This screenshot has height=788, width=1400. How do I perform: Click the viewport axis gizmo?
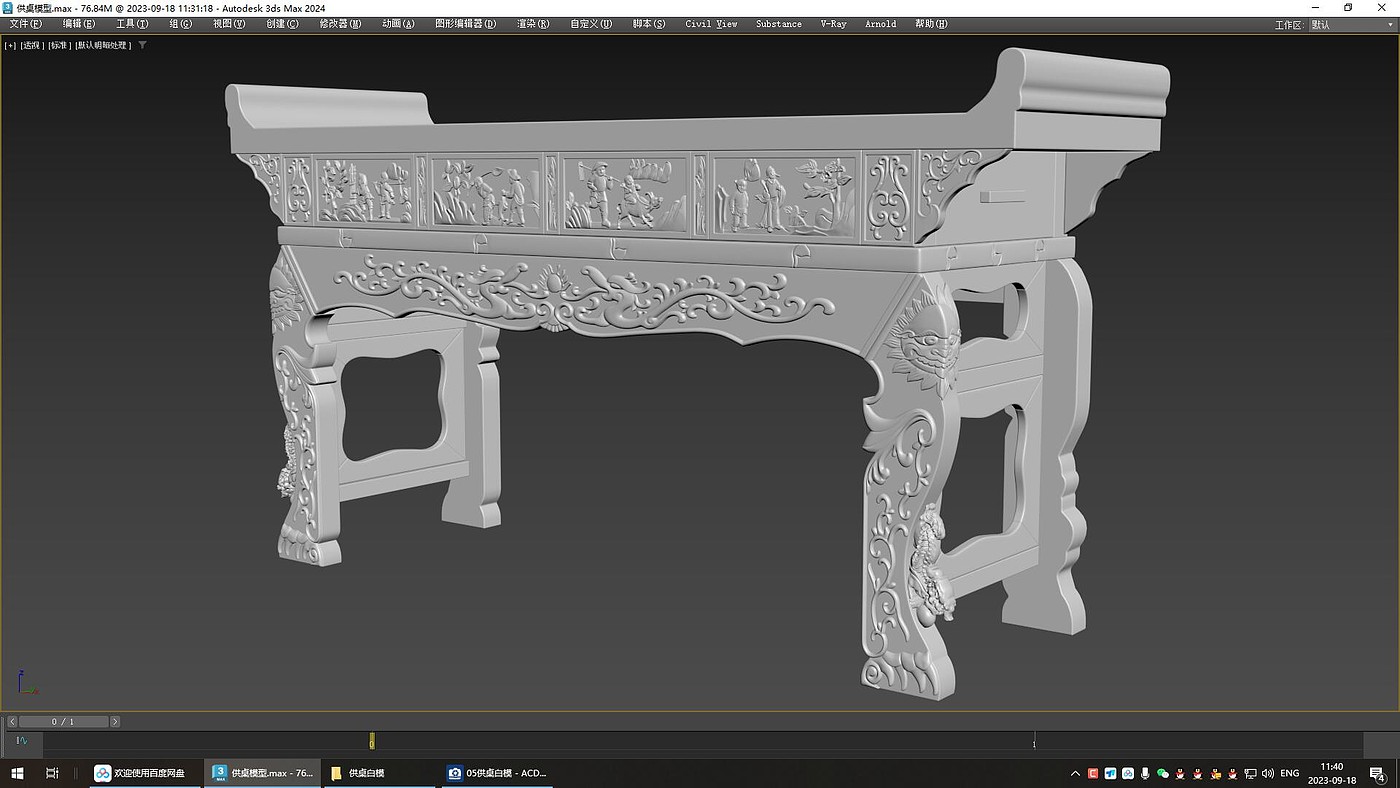click(27, 684)
